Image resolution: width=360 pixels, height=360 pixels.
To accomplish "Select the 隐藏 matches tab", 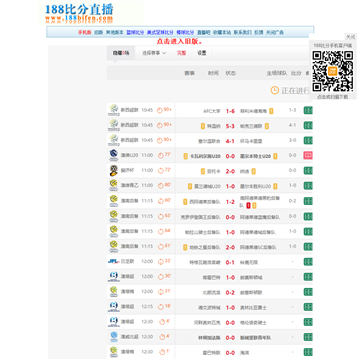I will point(121,53).
